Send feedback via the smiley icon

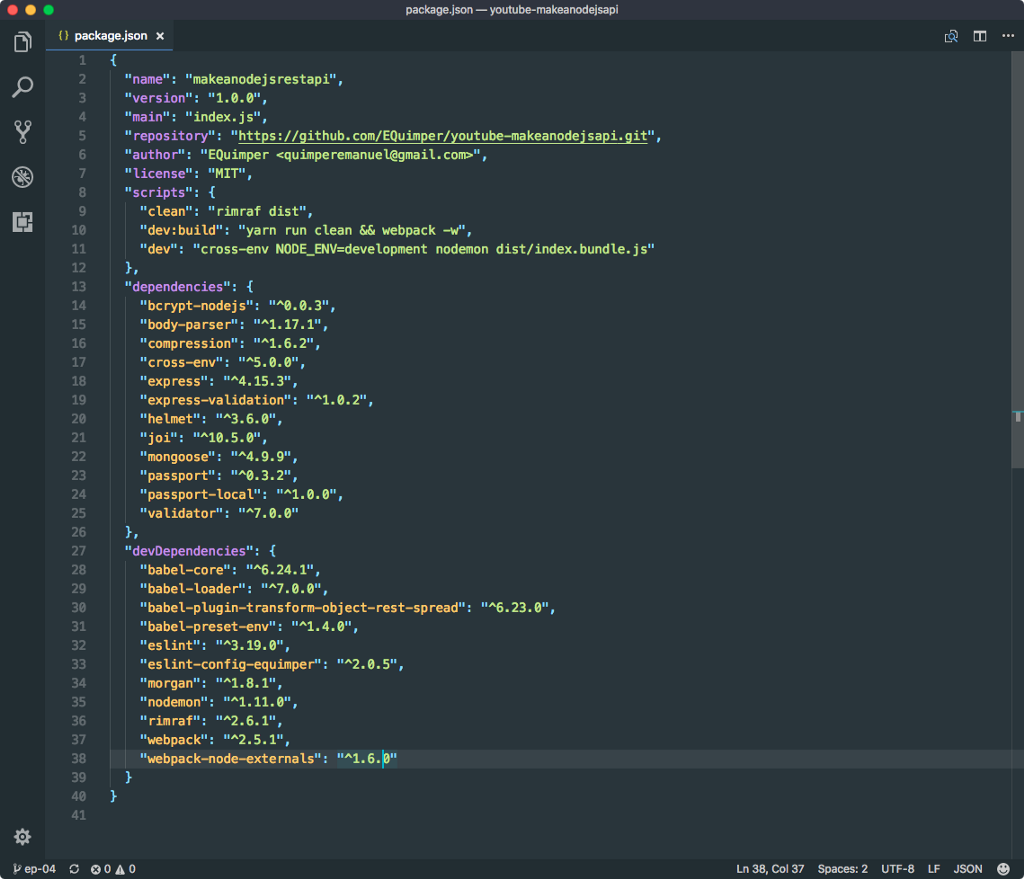(x=1005, y=869)
